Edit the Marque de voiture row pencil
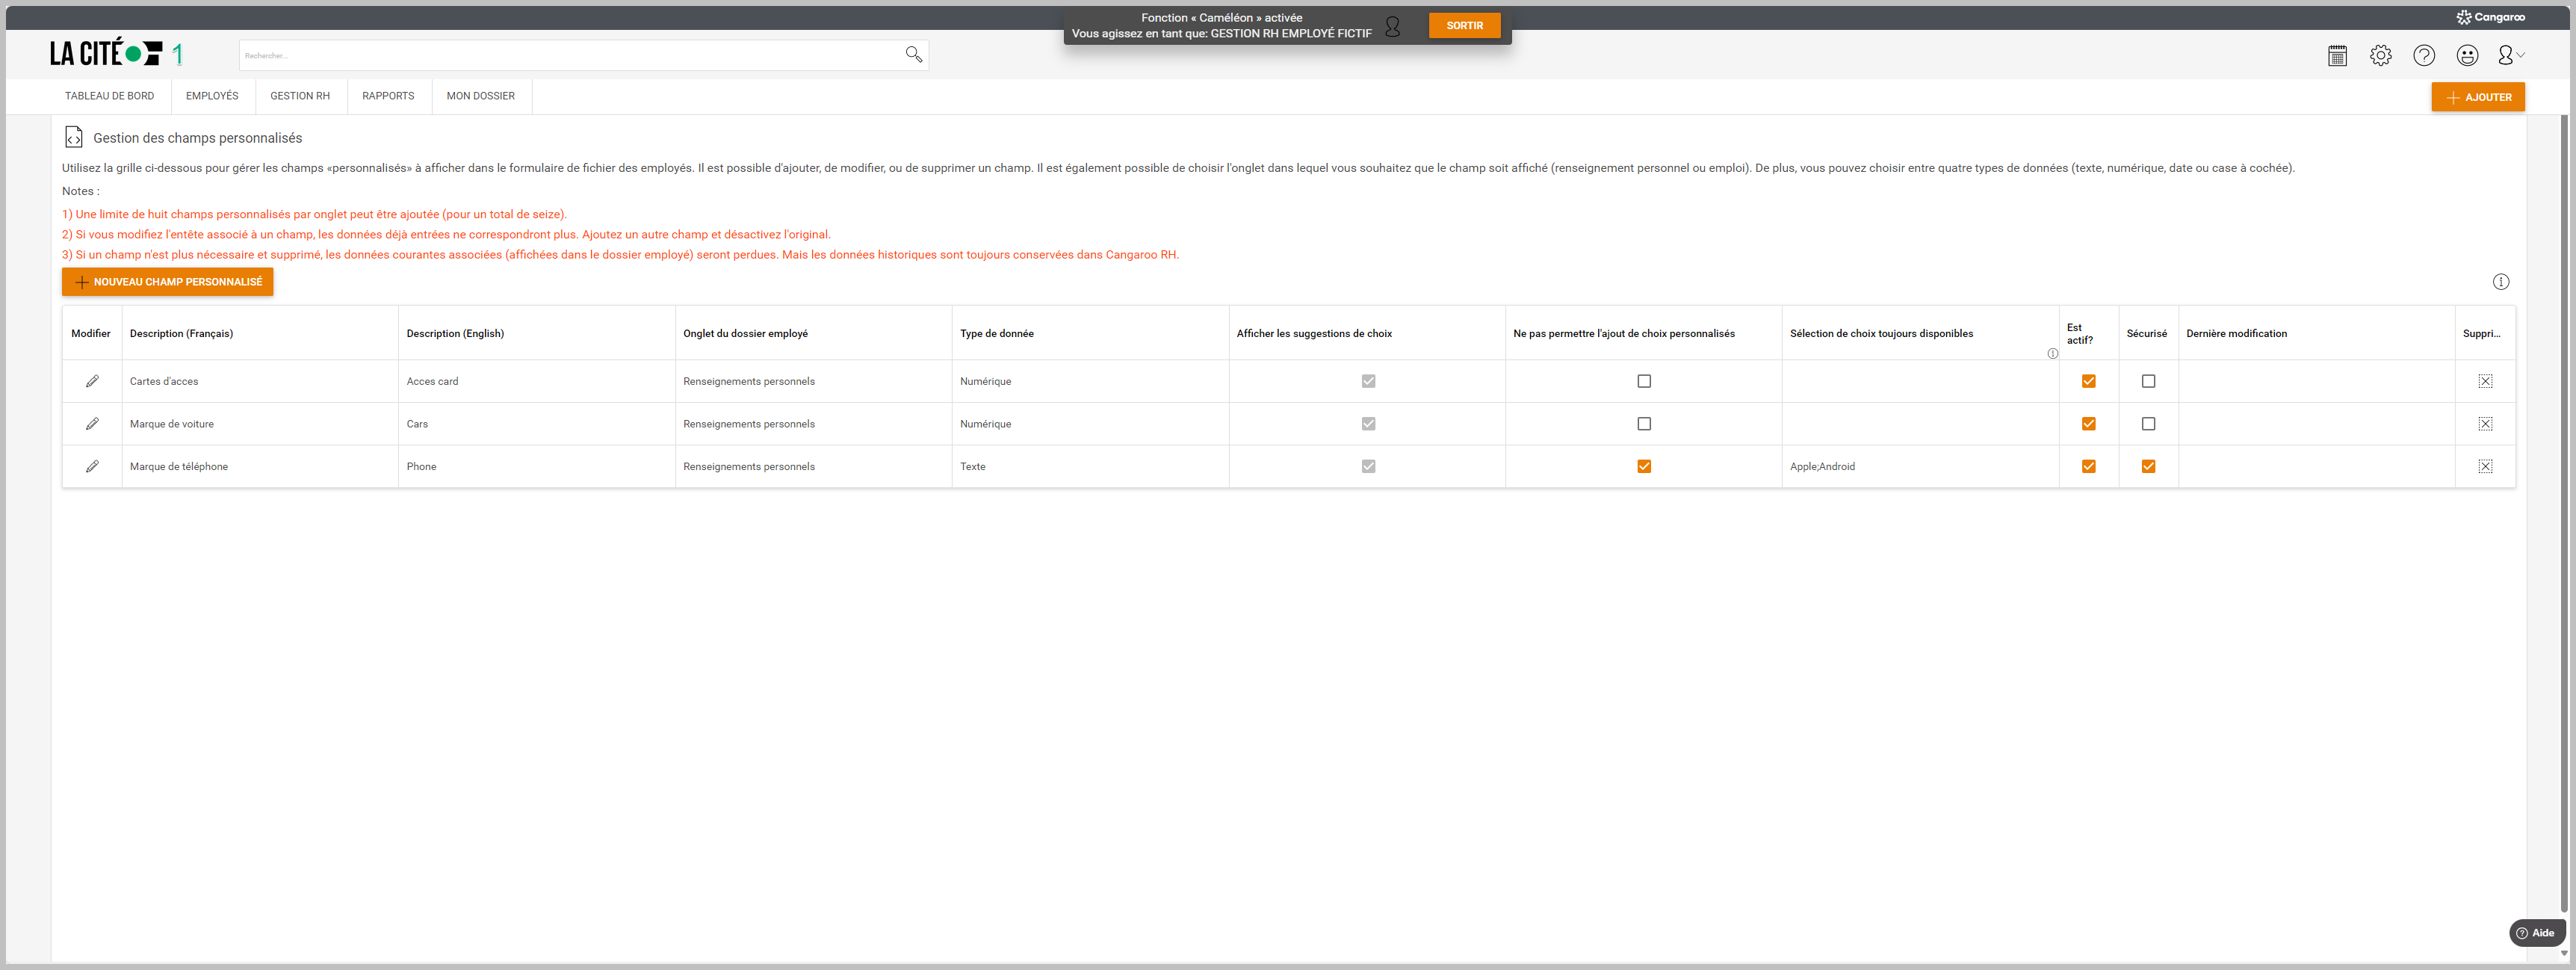2576x970 pixels. [92, 424]
